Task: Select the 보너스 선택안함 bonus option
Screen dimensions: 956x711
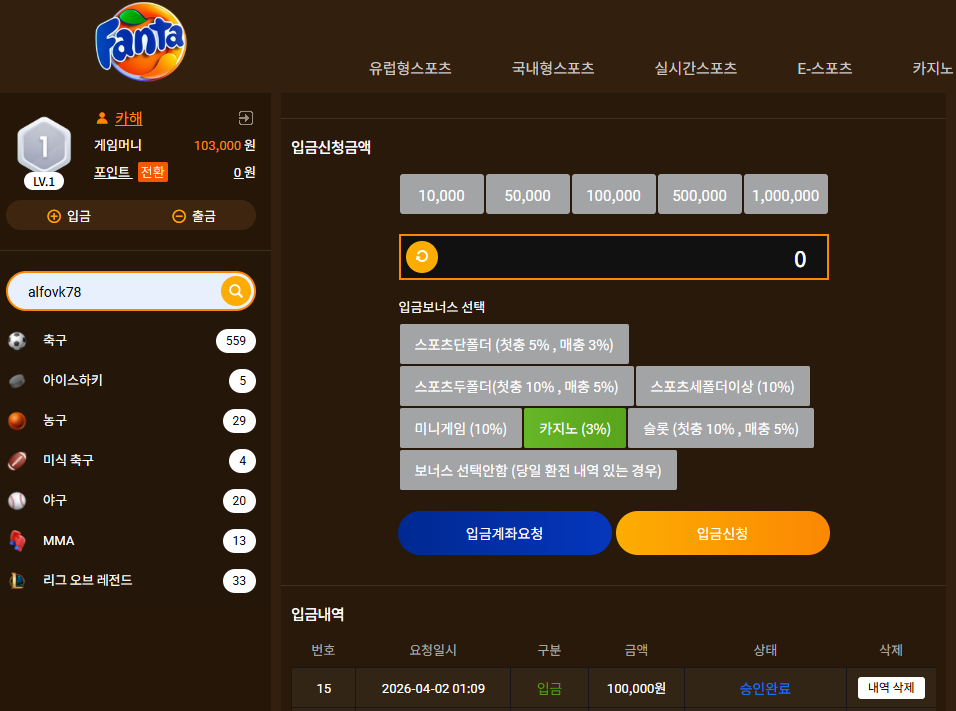Action: [538, 470]
